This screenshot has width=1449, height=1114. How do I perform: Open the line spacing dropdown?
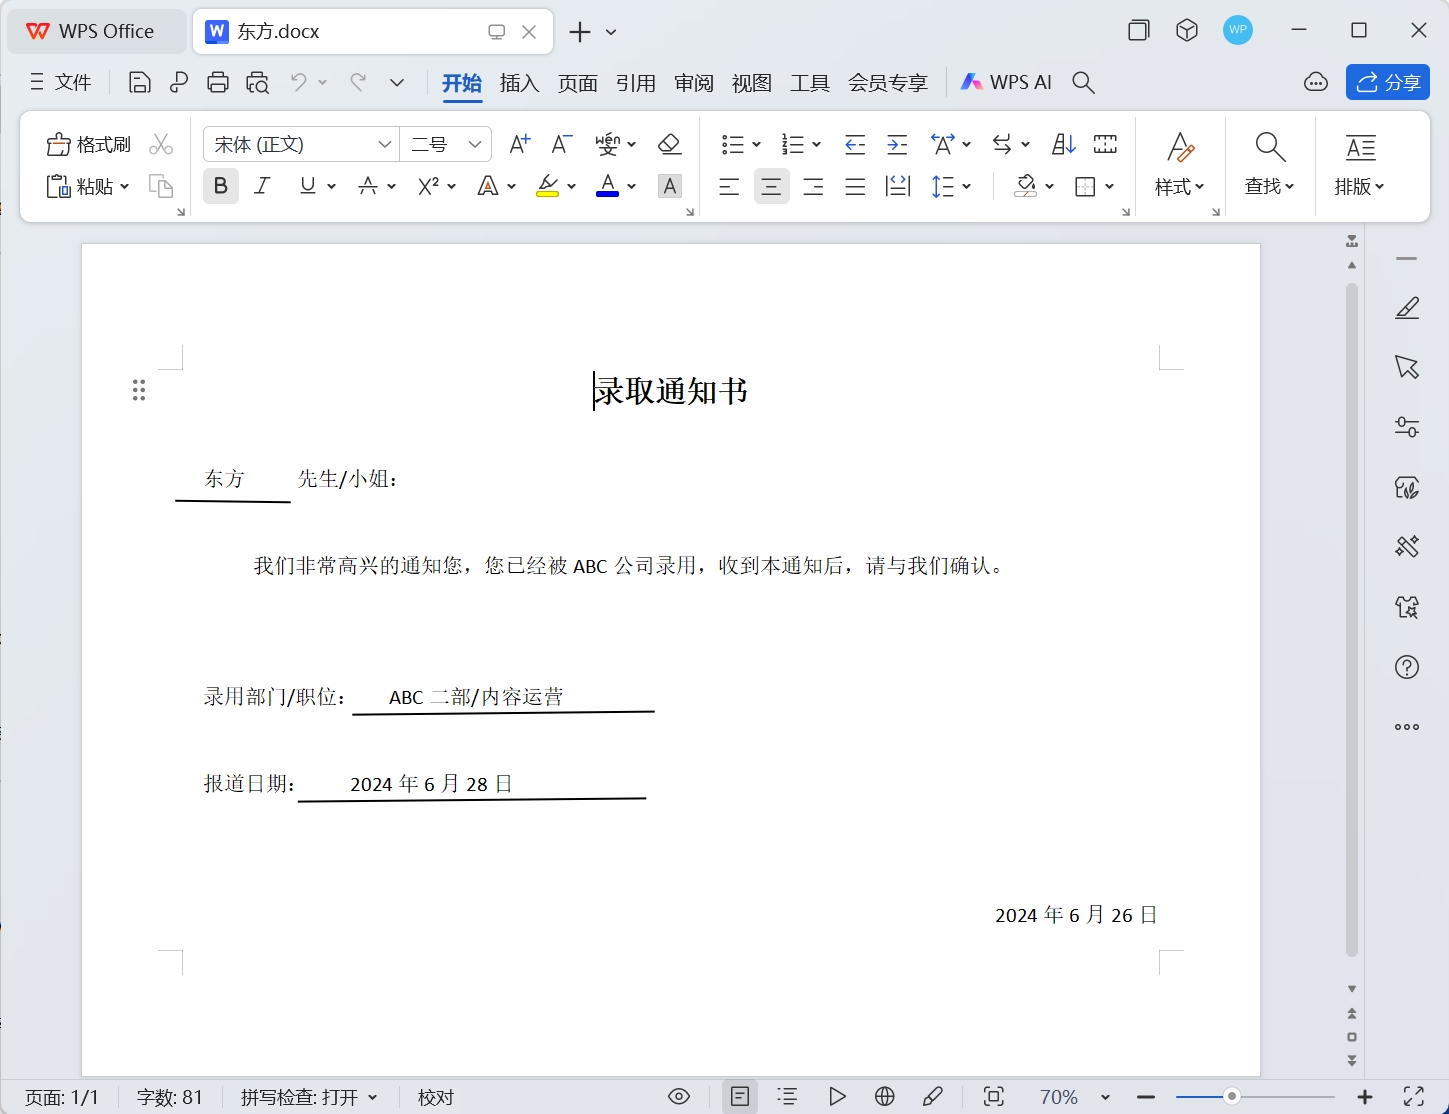tap(950, 186)
